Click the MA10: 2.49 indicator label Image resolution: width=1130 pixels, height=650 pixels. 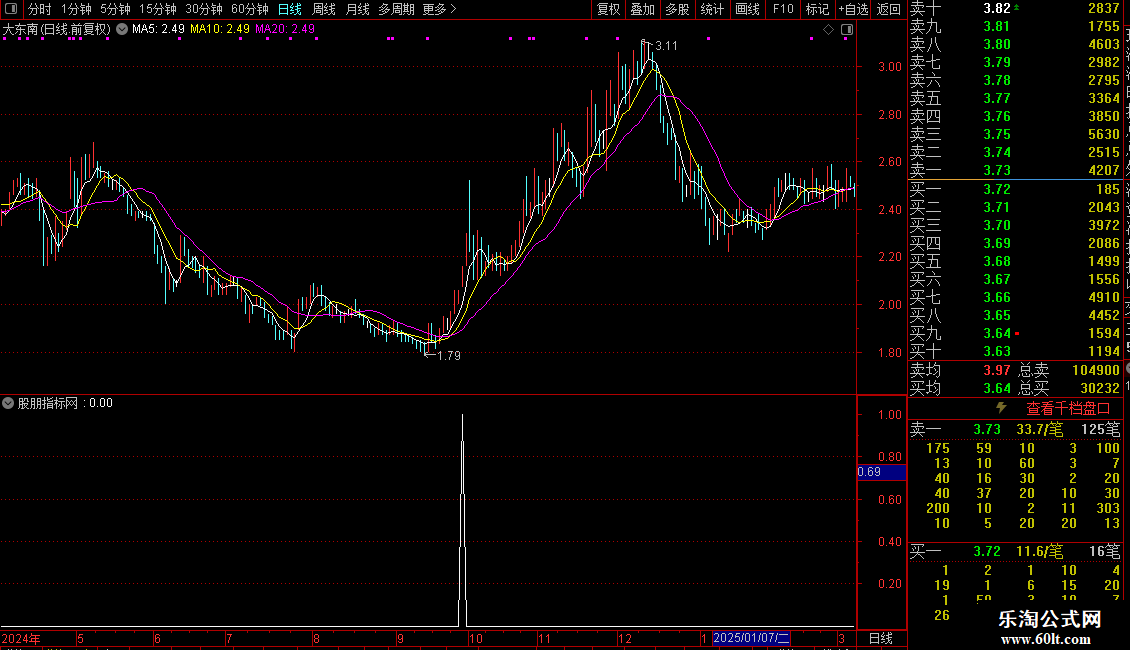point(220,29)
